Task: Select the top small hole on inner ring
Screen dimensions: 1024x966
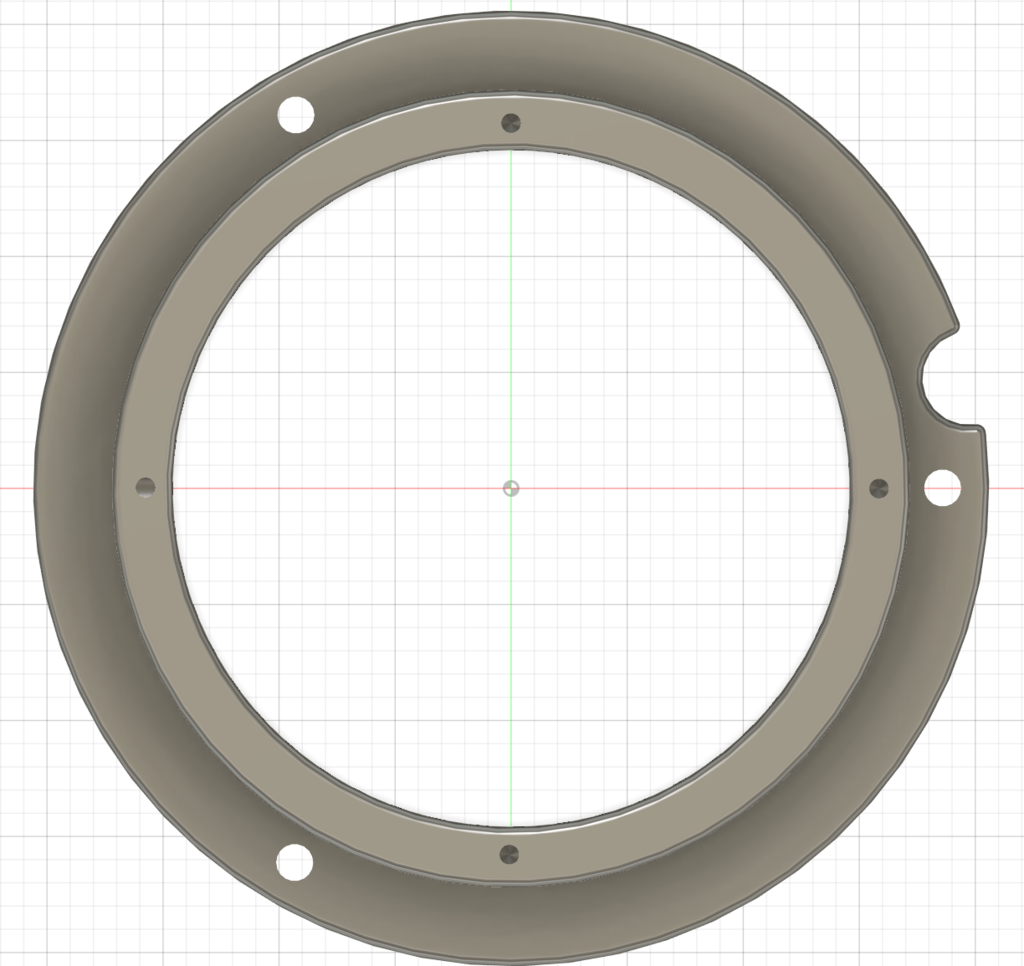Action: [x=511, y=123]
